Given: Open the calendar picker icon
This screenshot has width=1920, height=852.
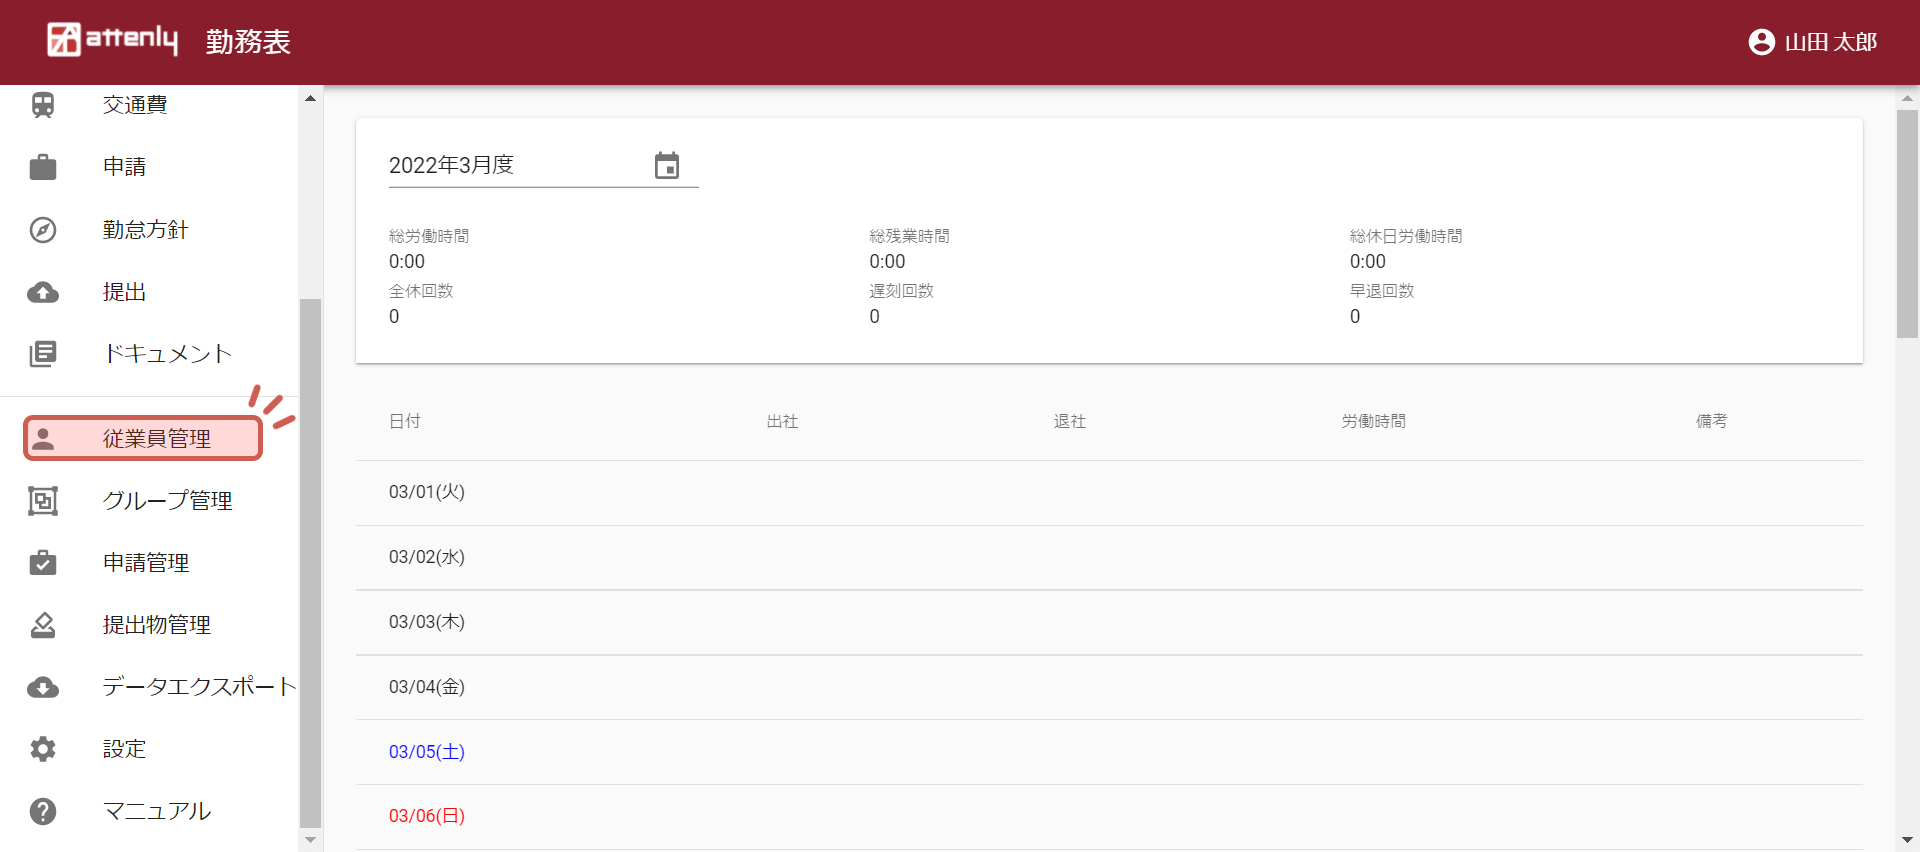Looking at the screenshot, I should pos(667,166).
